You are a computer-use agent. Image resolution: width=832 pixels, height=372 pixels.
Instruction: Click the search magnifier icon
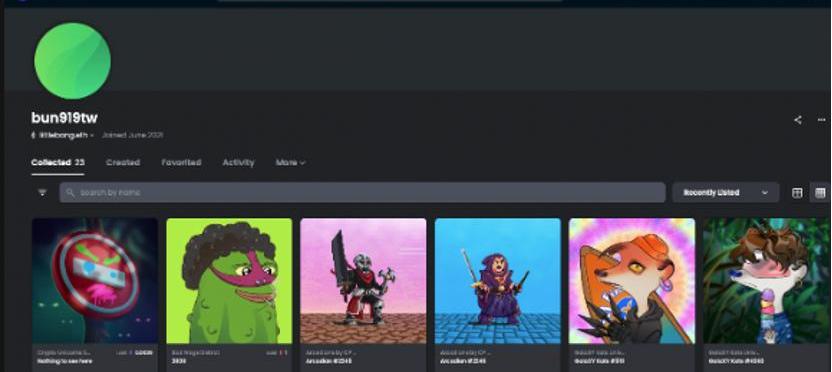click(x=71, y=192)
